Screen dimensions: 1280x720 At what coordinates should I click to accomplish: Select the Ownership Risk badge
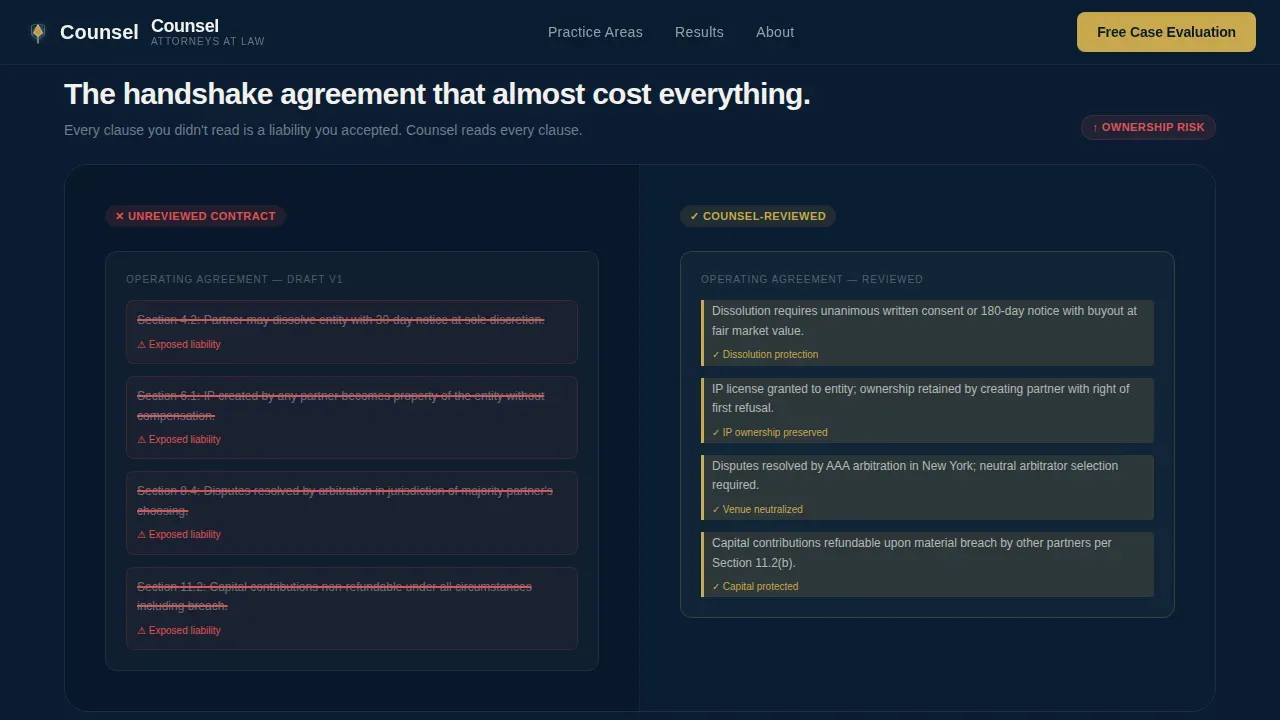coord(1148,127)
